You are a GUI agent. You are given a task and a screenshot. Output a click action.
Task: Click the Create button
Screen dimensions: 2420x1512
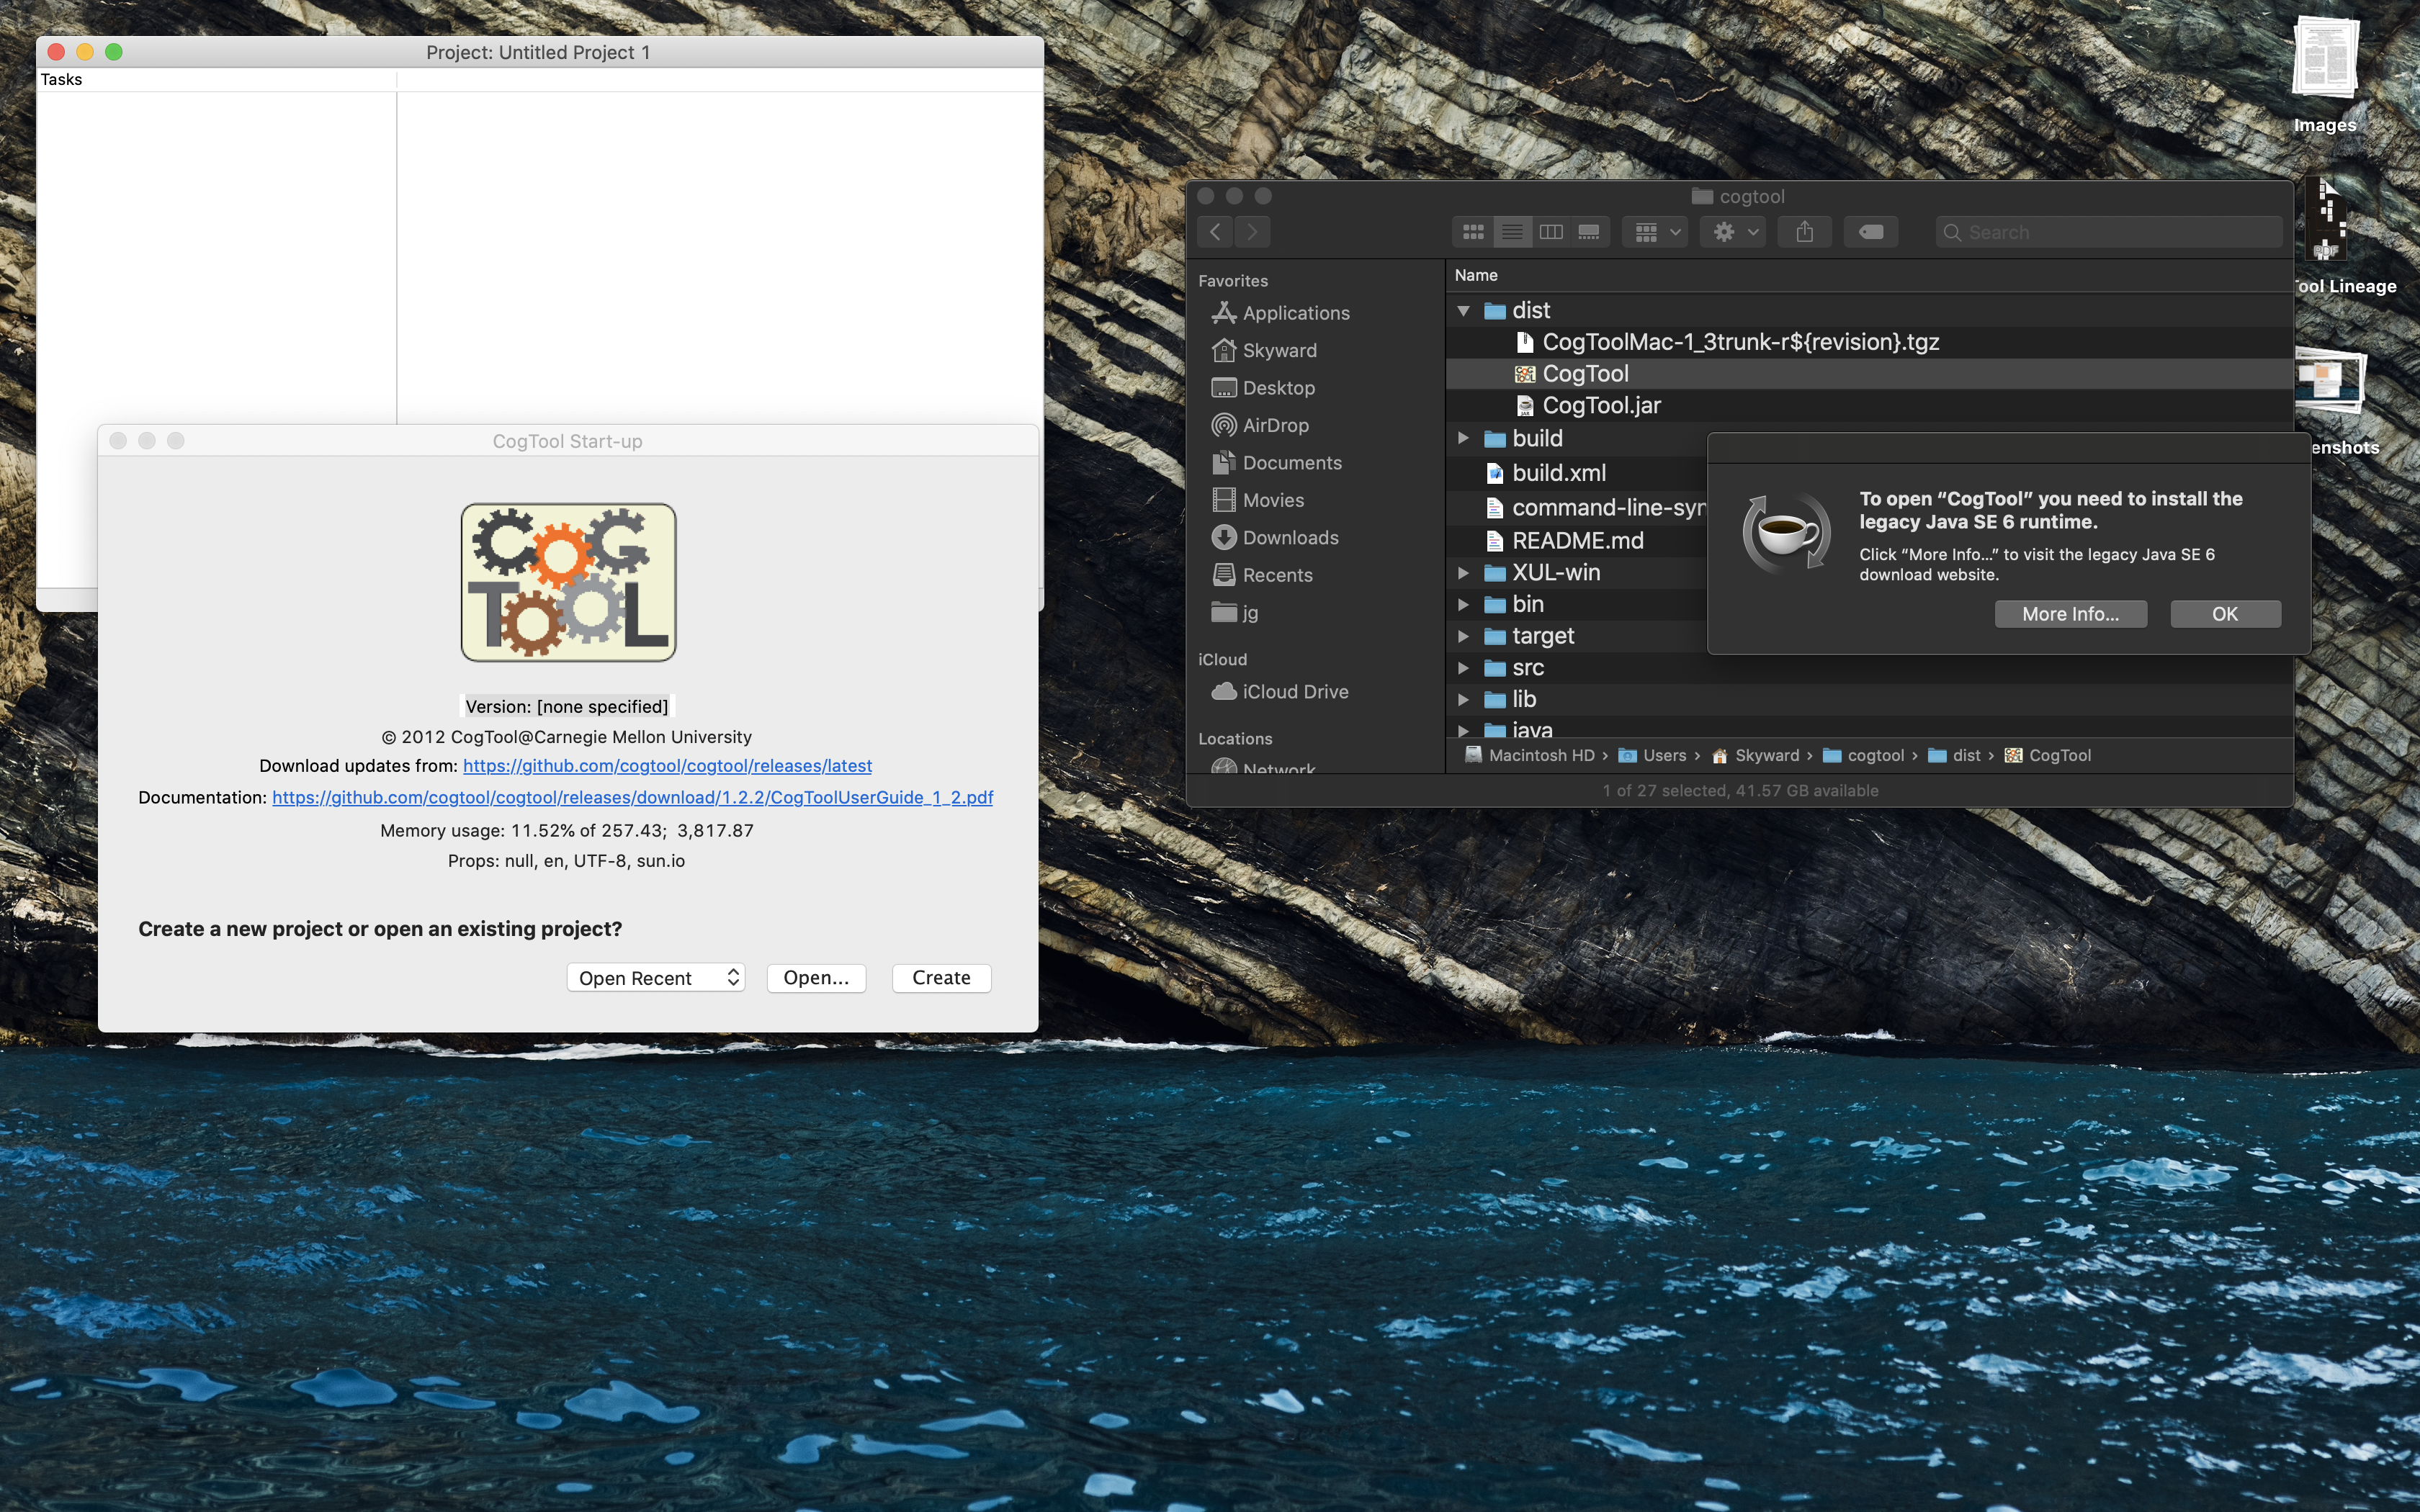[940, 977]
